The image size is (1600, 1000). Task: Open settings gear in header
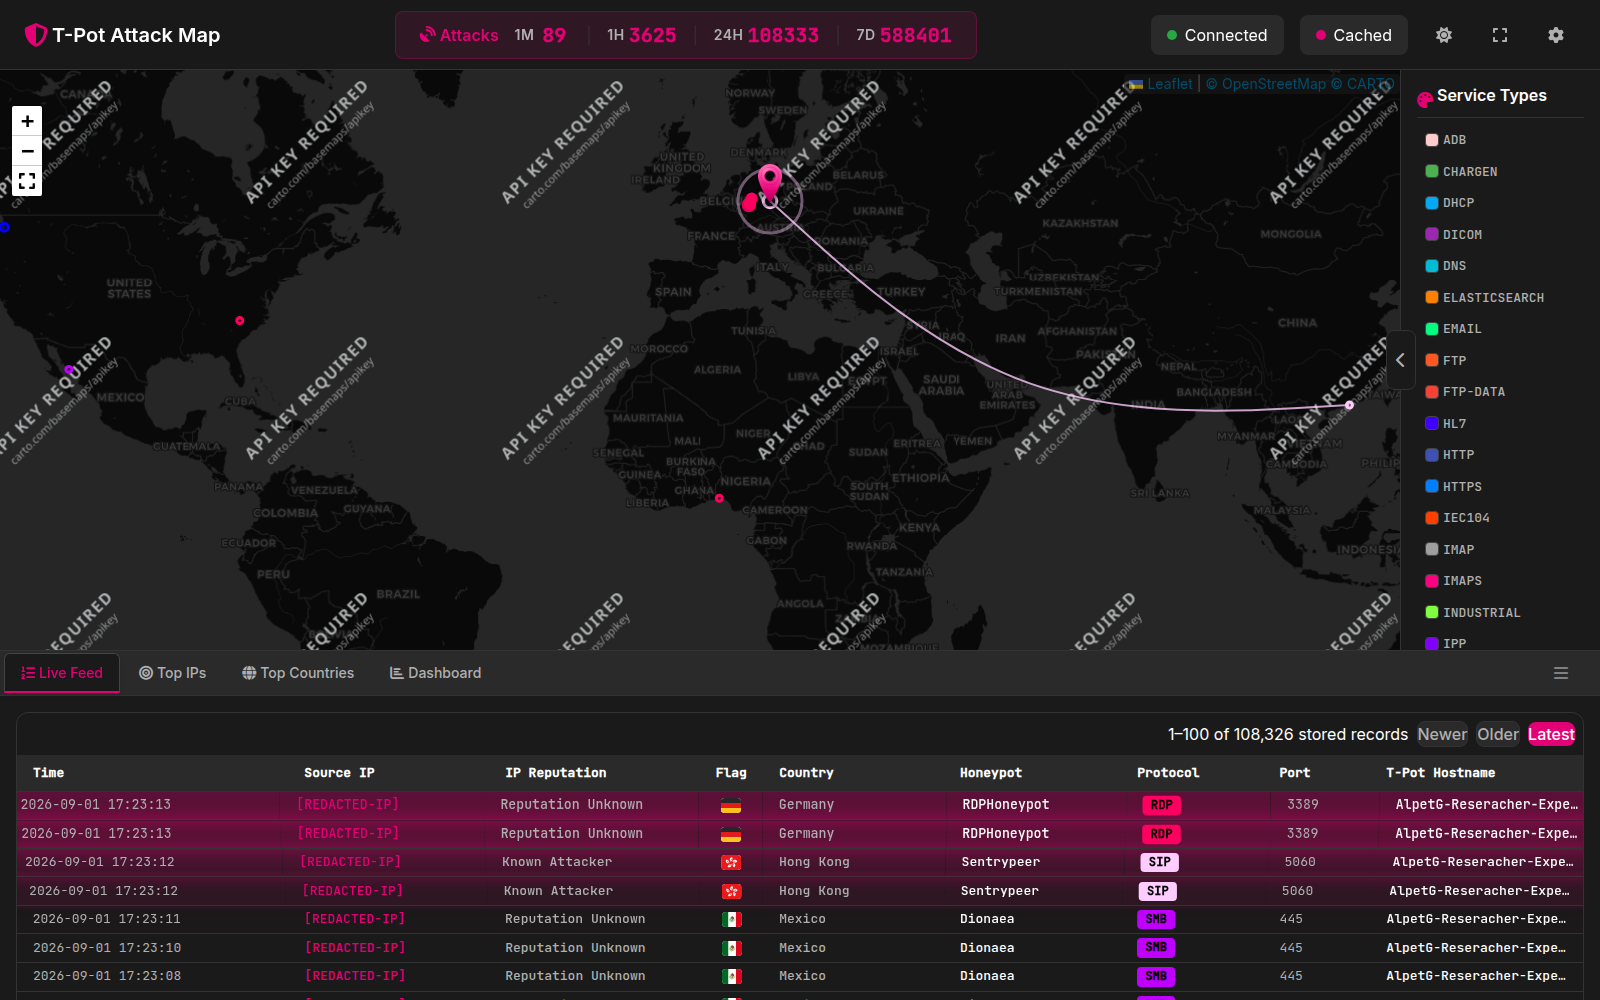[x=1556, y=35]
